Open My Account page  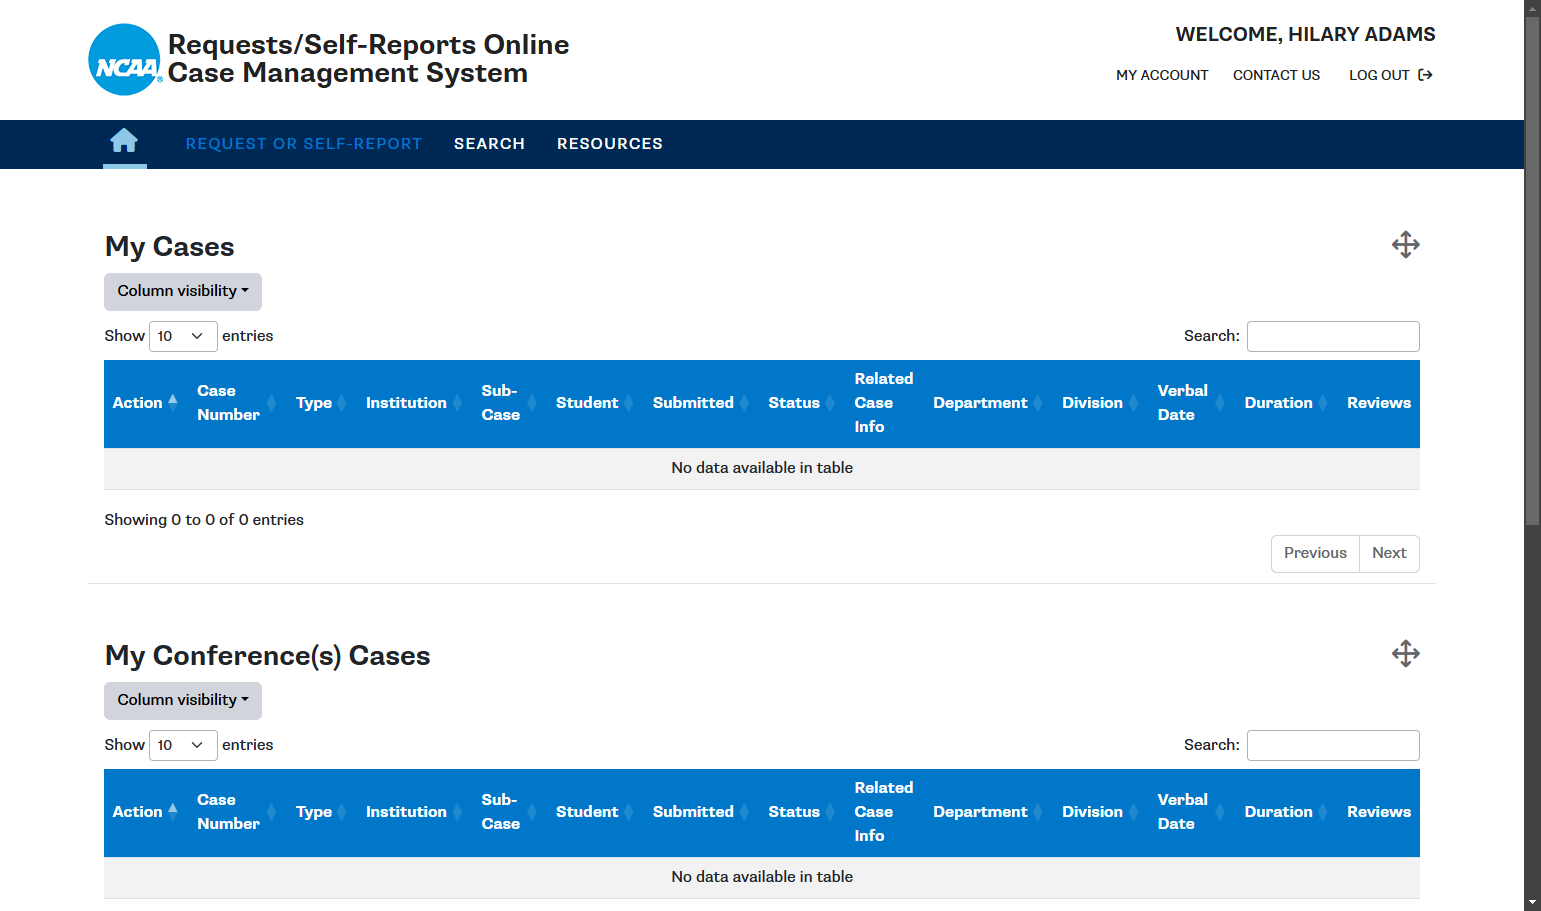1162,75
